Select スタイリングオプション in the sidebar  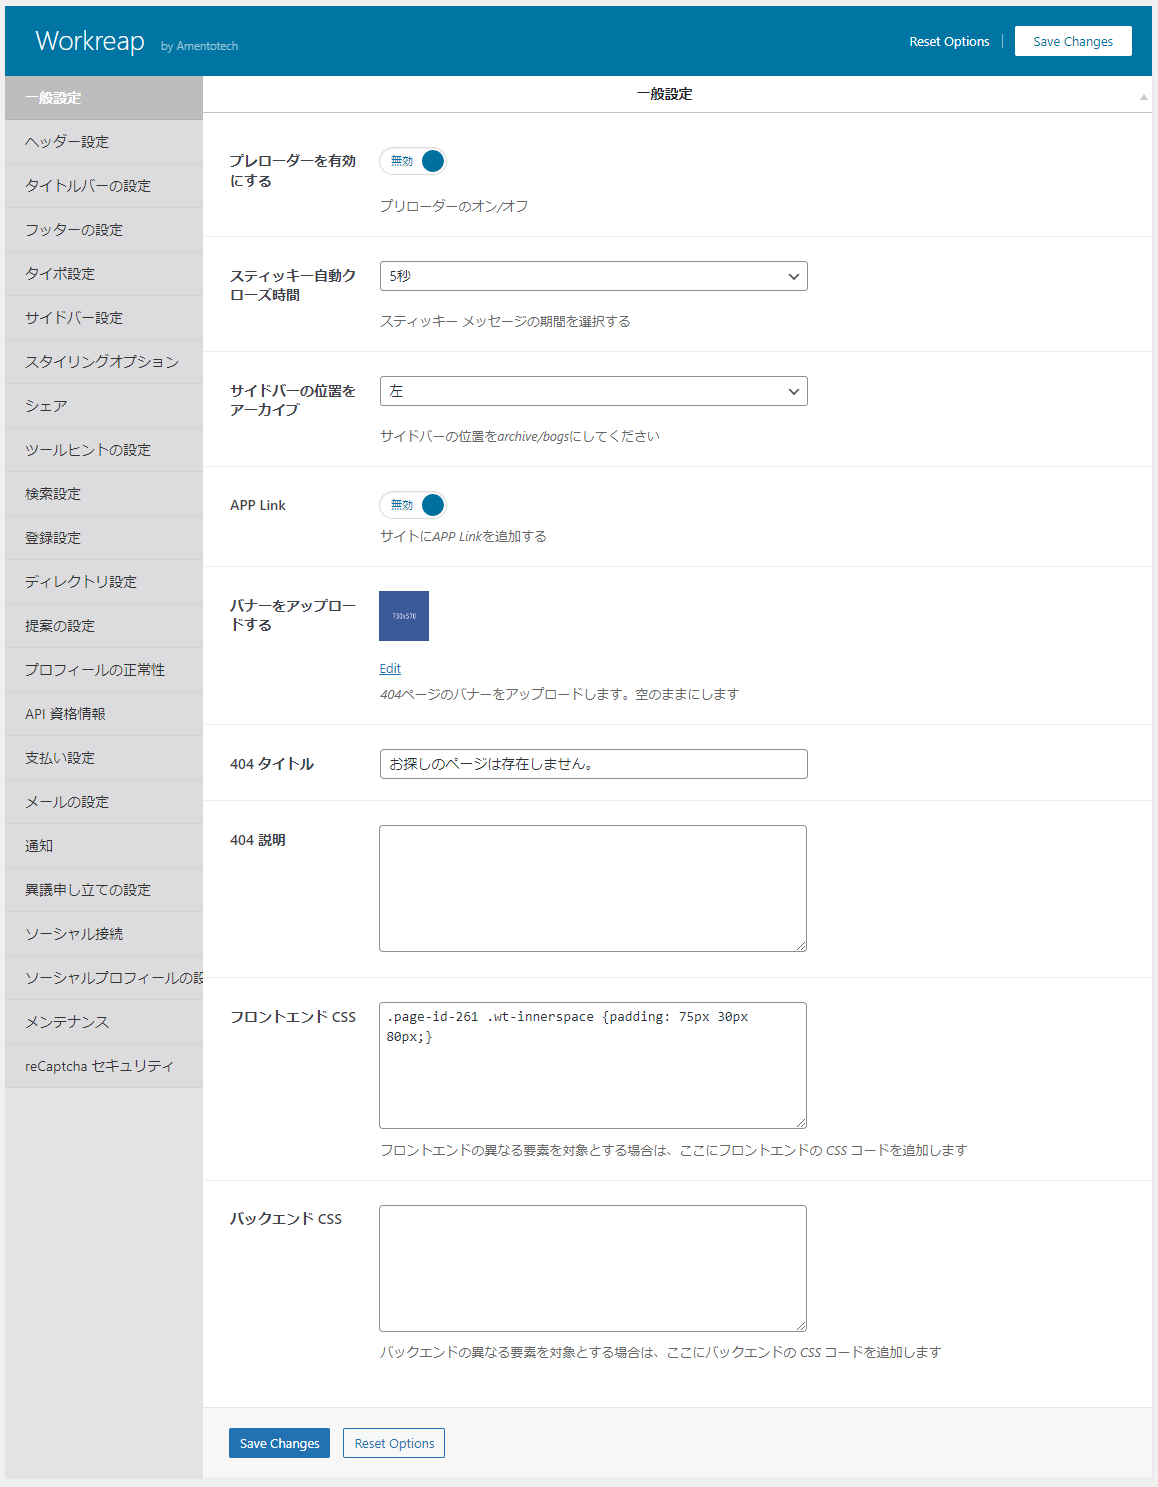[102, 362]
